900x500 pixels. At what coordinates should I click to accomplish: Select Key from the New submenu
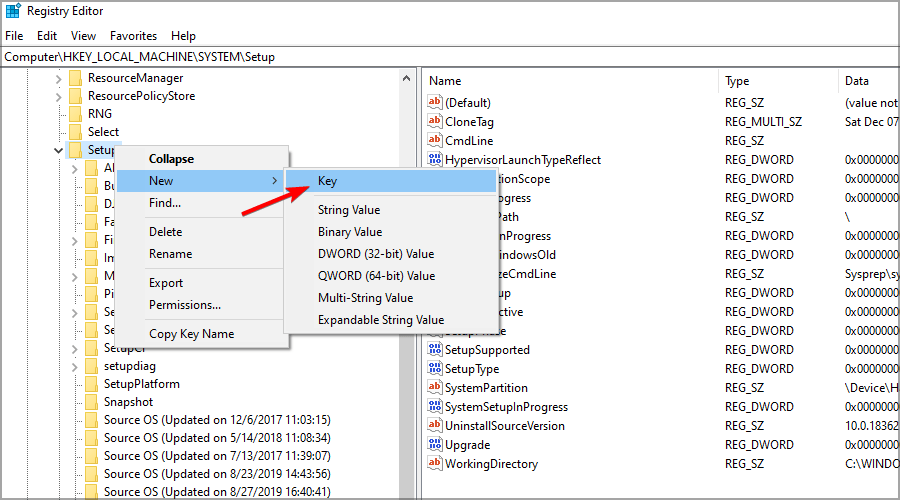click(x=327, y=181)
